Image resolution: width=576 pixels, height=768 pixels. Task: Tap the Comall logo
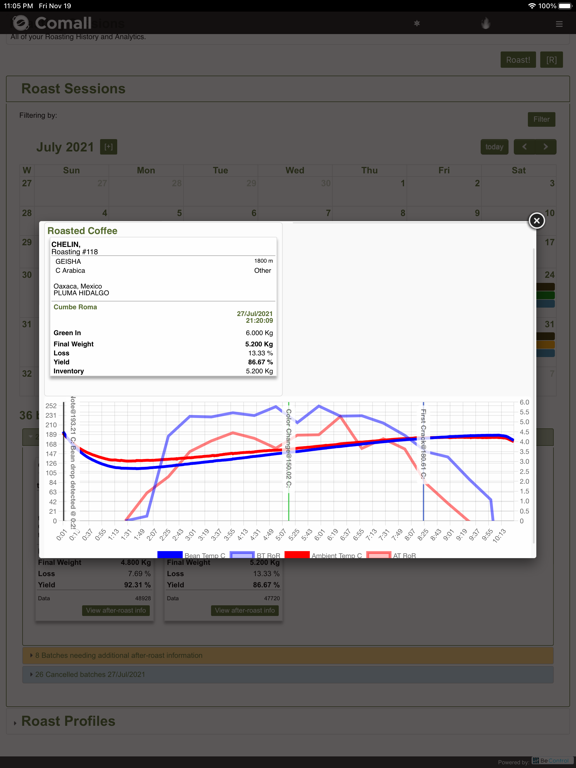(52, 23)
